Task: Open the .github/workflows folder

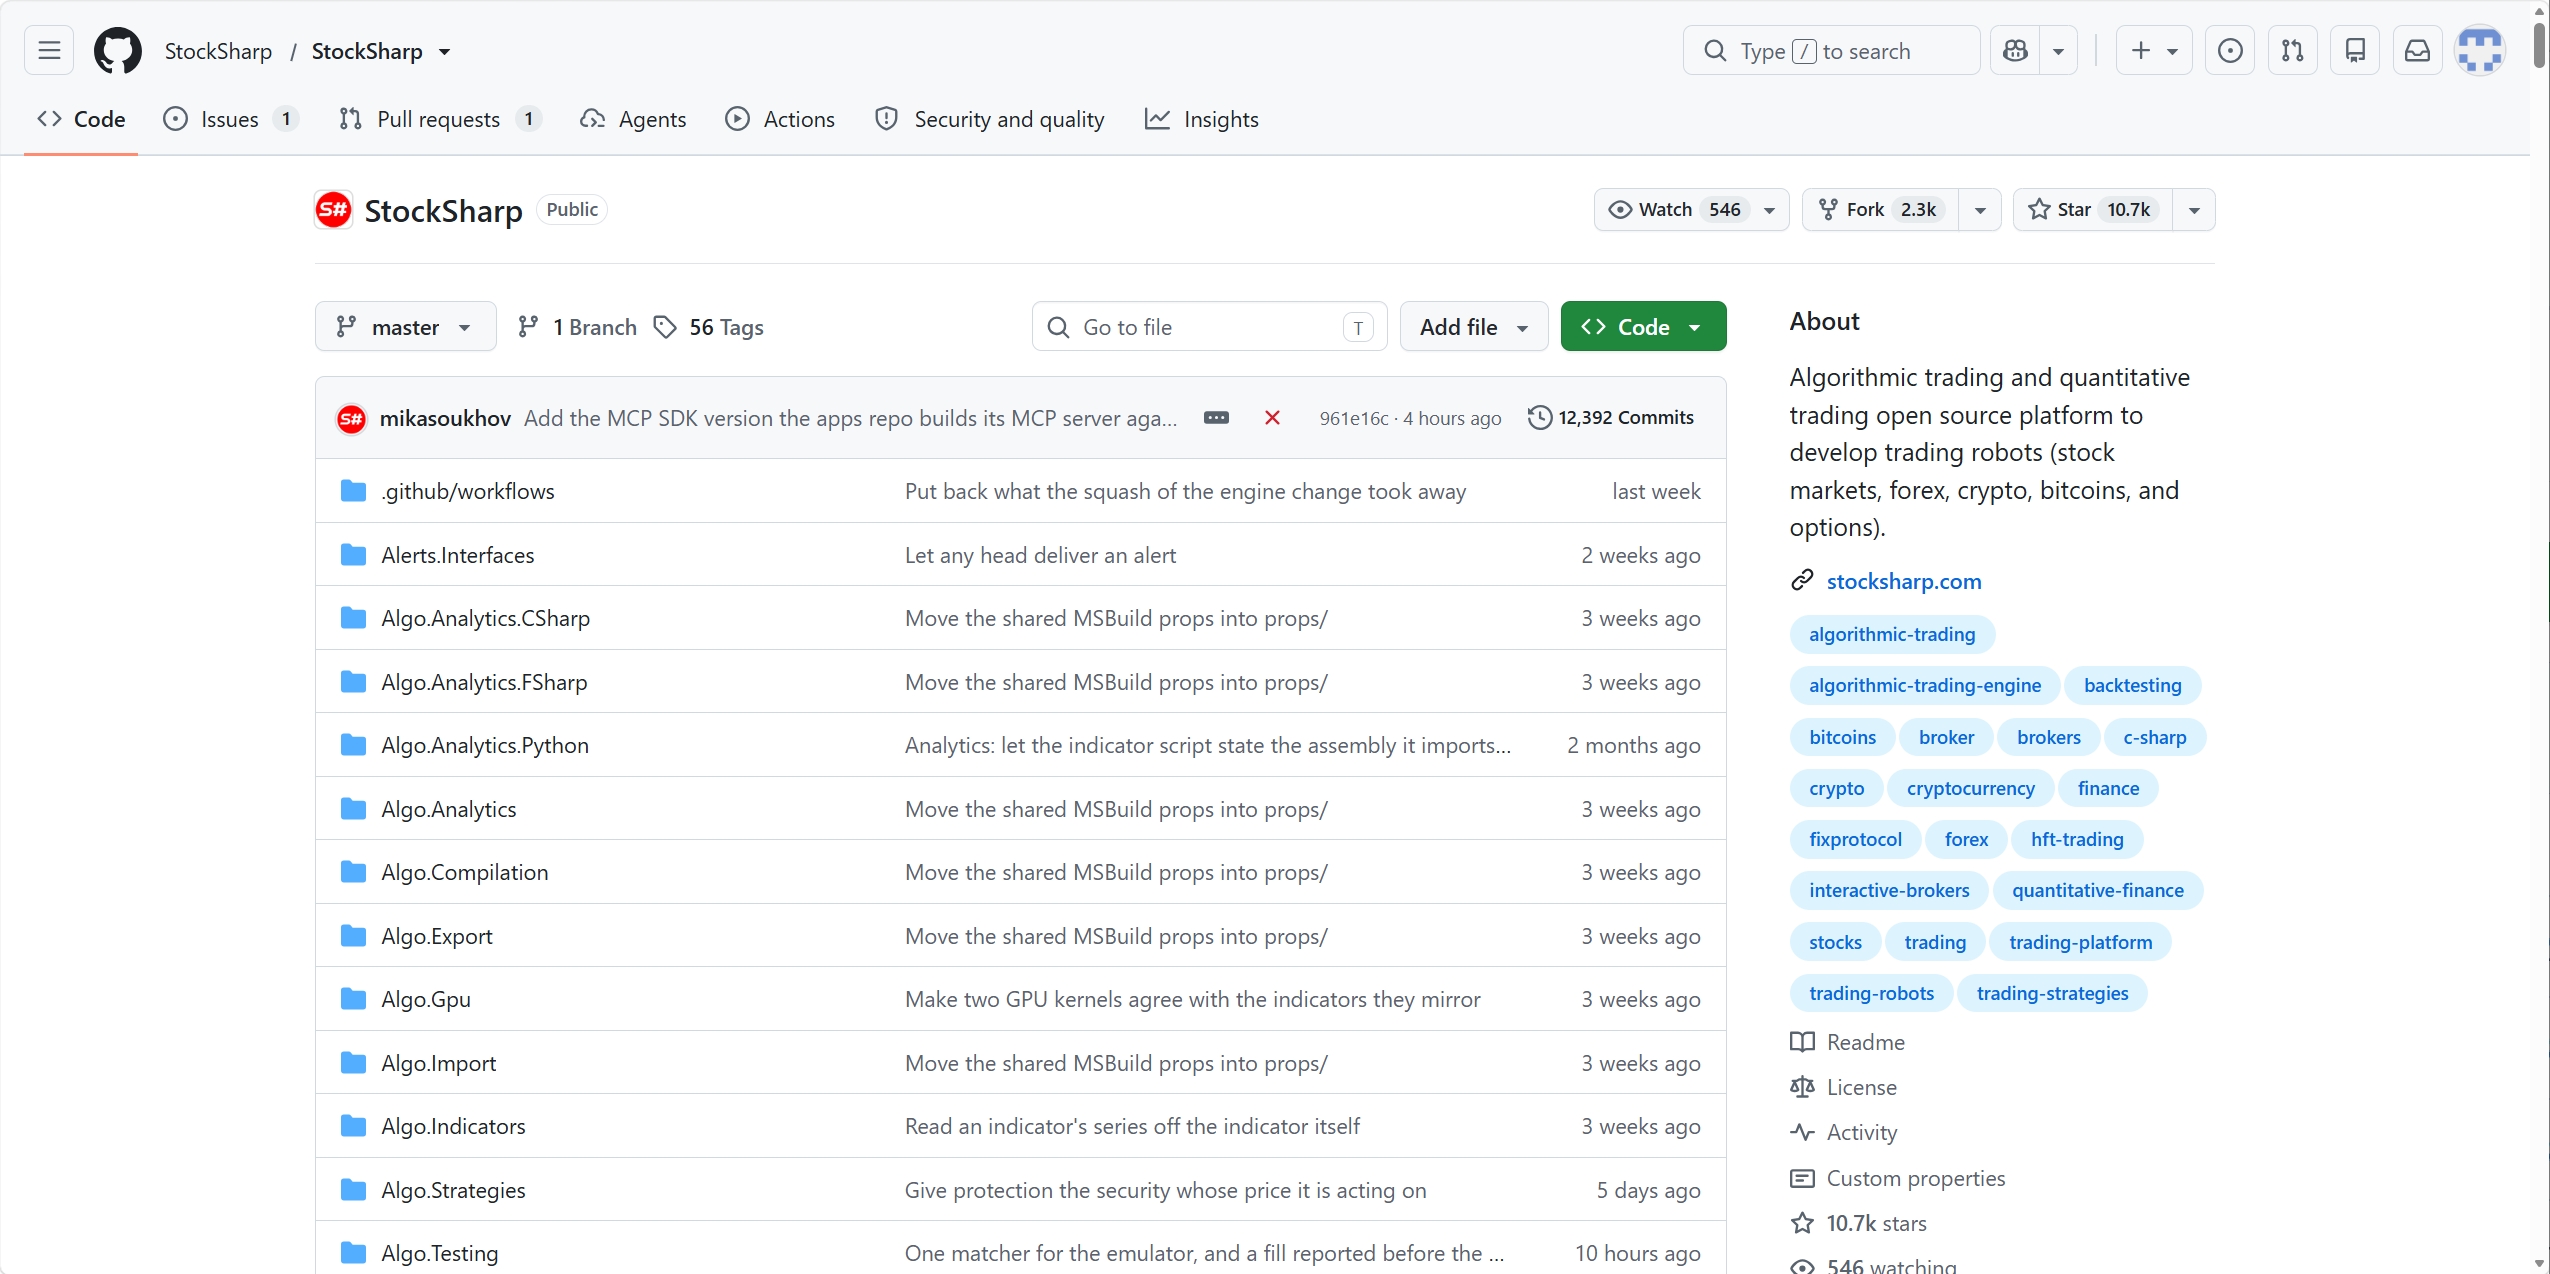Action: (x=467, y=491)
